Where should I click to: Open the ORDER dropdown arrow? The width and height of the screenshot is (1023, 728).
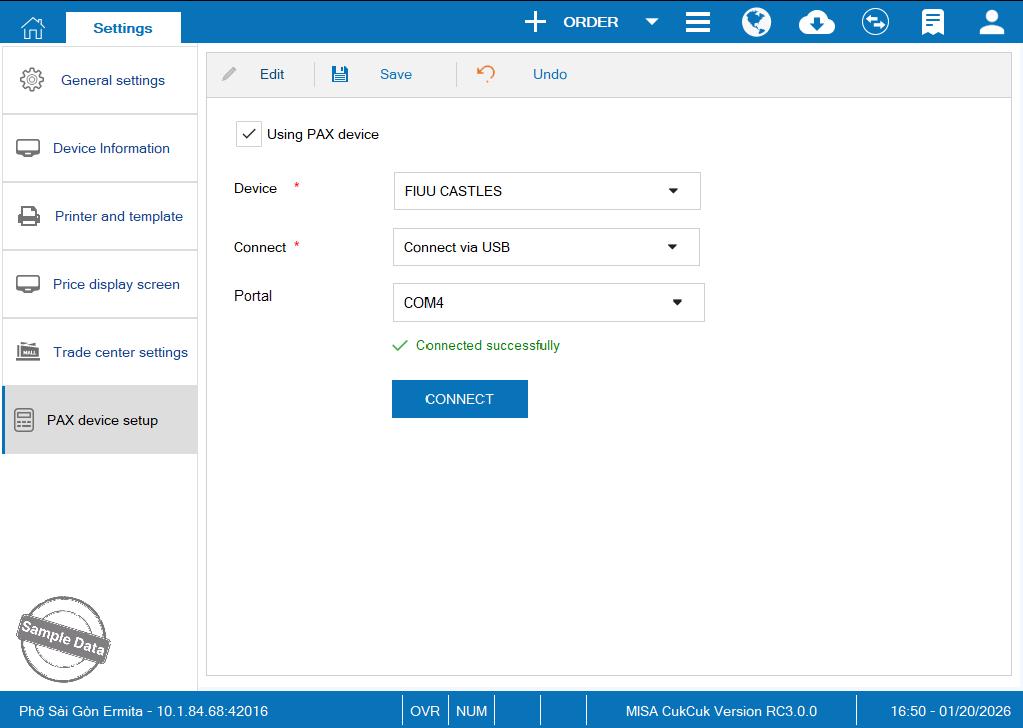pyautogui.click(x=652, y=22)
